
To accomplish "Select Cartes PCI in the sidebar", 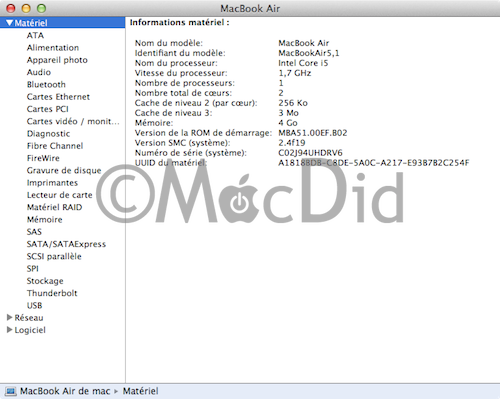I will (48, 109).
